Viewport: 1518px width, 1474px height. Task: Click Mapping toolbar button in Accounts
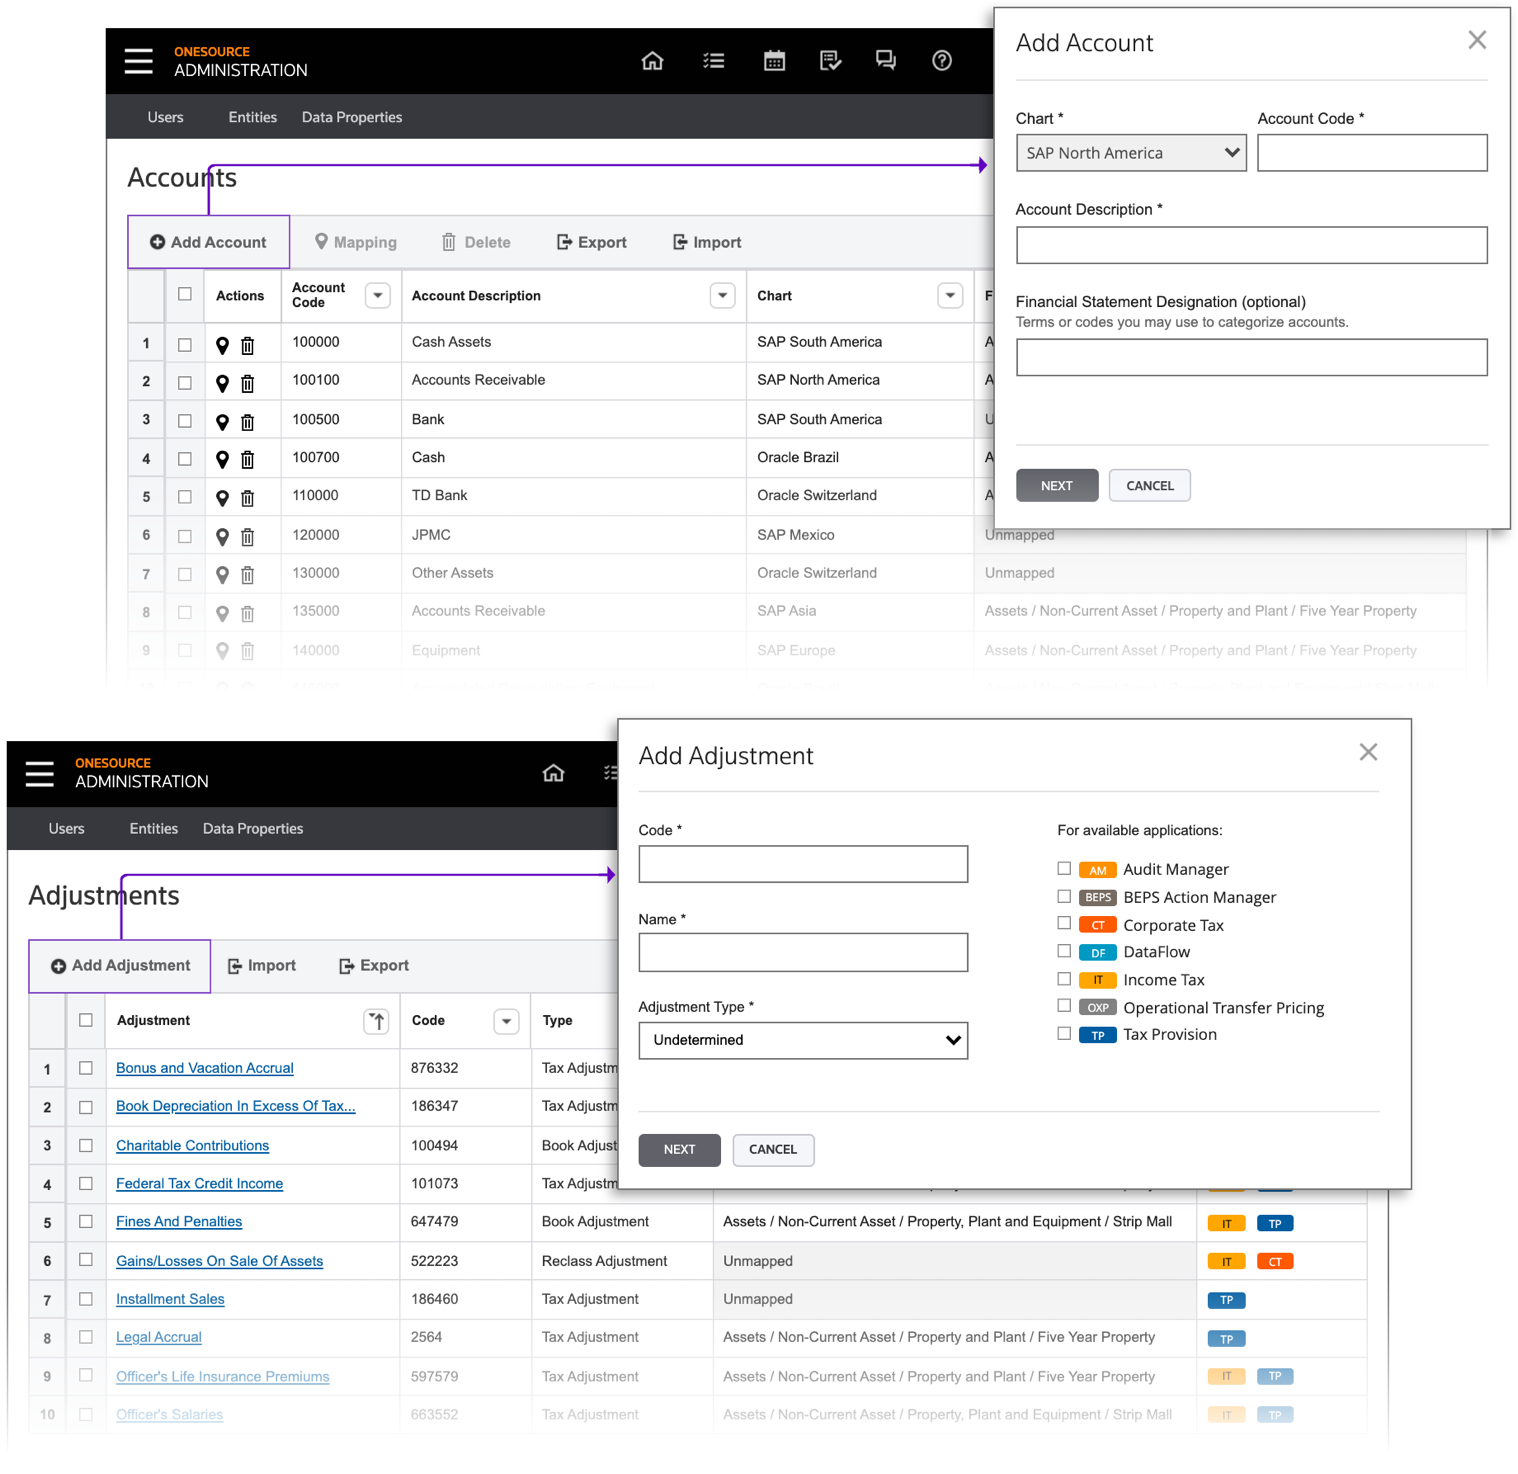pyautogui.click(x=355, y=242)
